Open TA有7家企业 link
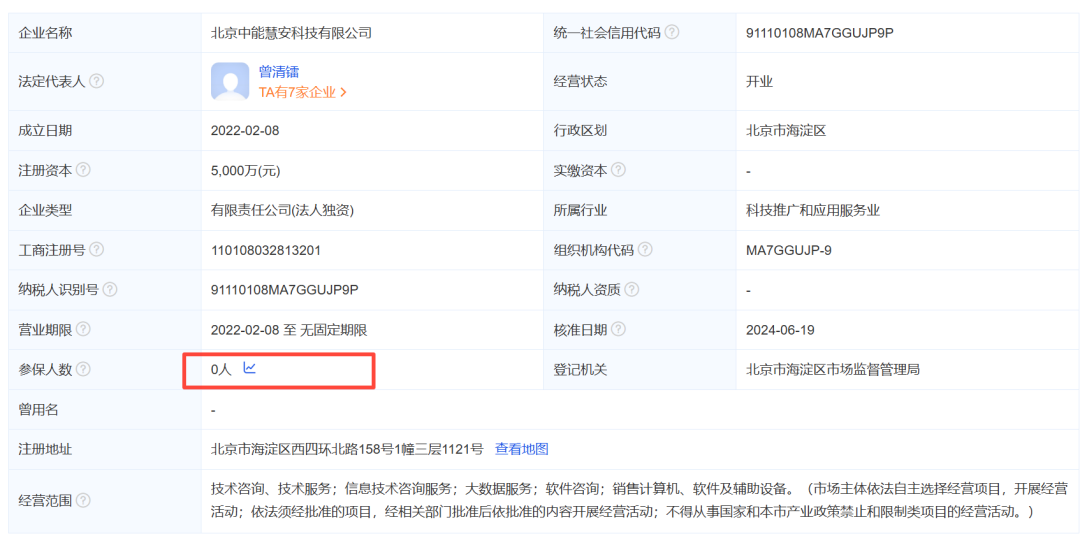The width and height of the screenshot is (1080, 550). click(x=302, y=92)
